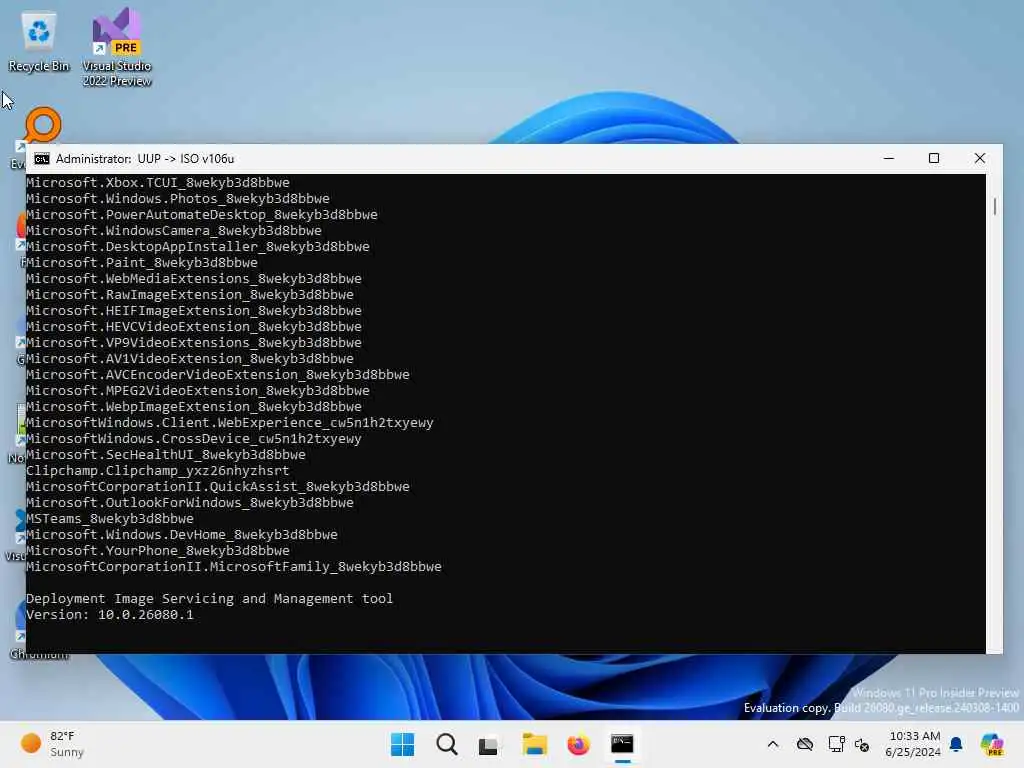Click the Microsoft.HEIFImageExtension_8wekyb3d8bbwe line
The image size is (1024, 768).
click(194, 310)
